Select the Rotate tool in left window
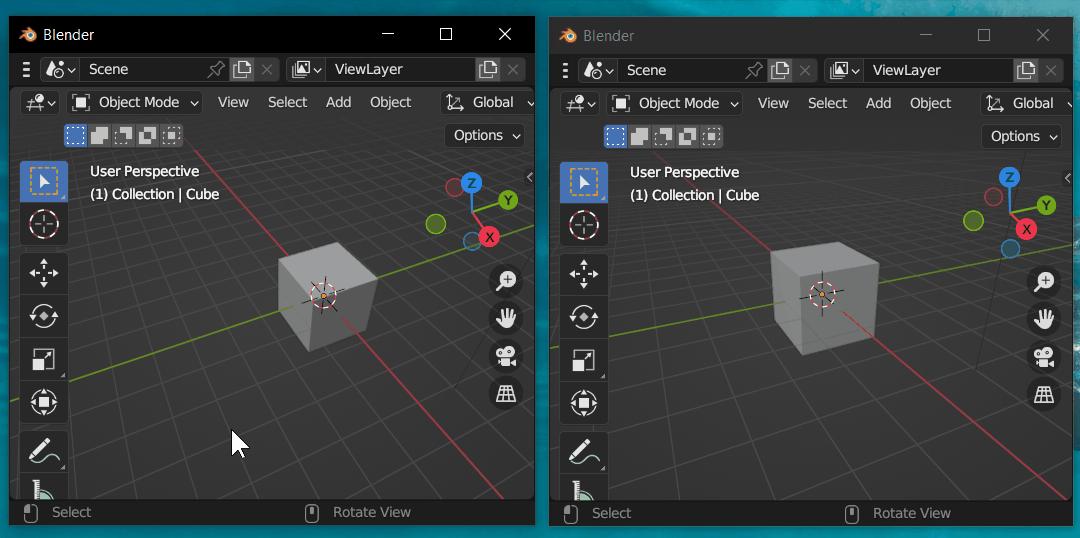This screenshot has width=1080, height=538. (x=44, y=316)
